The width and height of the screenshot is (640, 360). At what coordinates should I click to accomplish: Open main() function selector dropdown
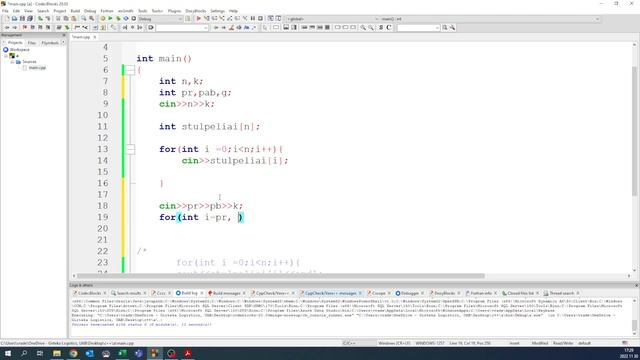click(490, 19)
